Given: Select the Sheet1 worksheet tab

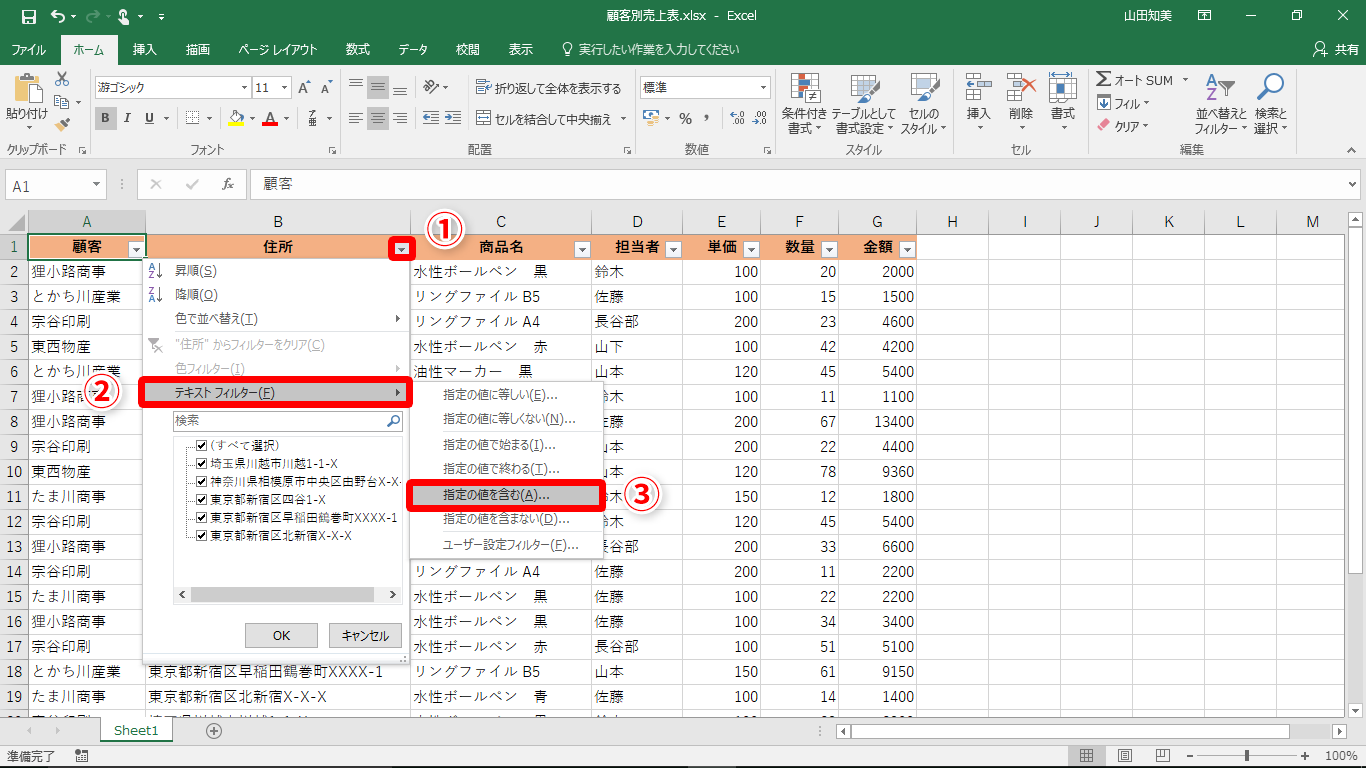Looking at the screenshot, I should click(x=136, y=731).
